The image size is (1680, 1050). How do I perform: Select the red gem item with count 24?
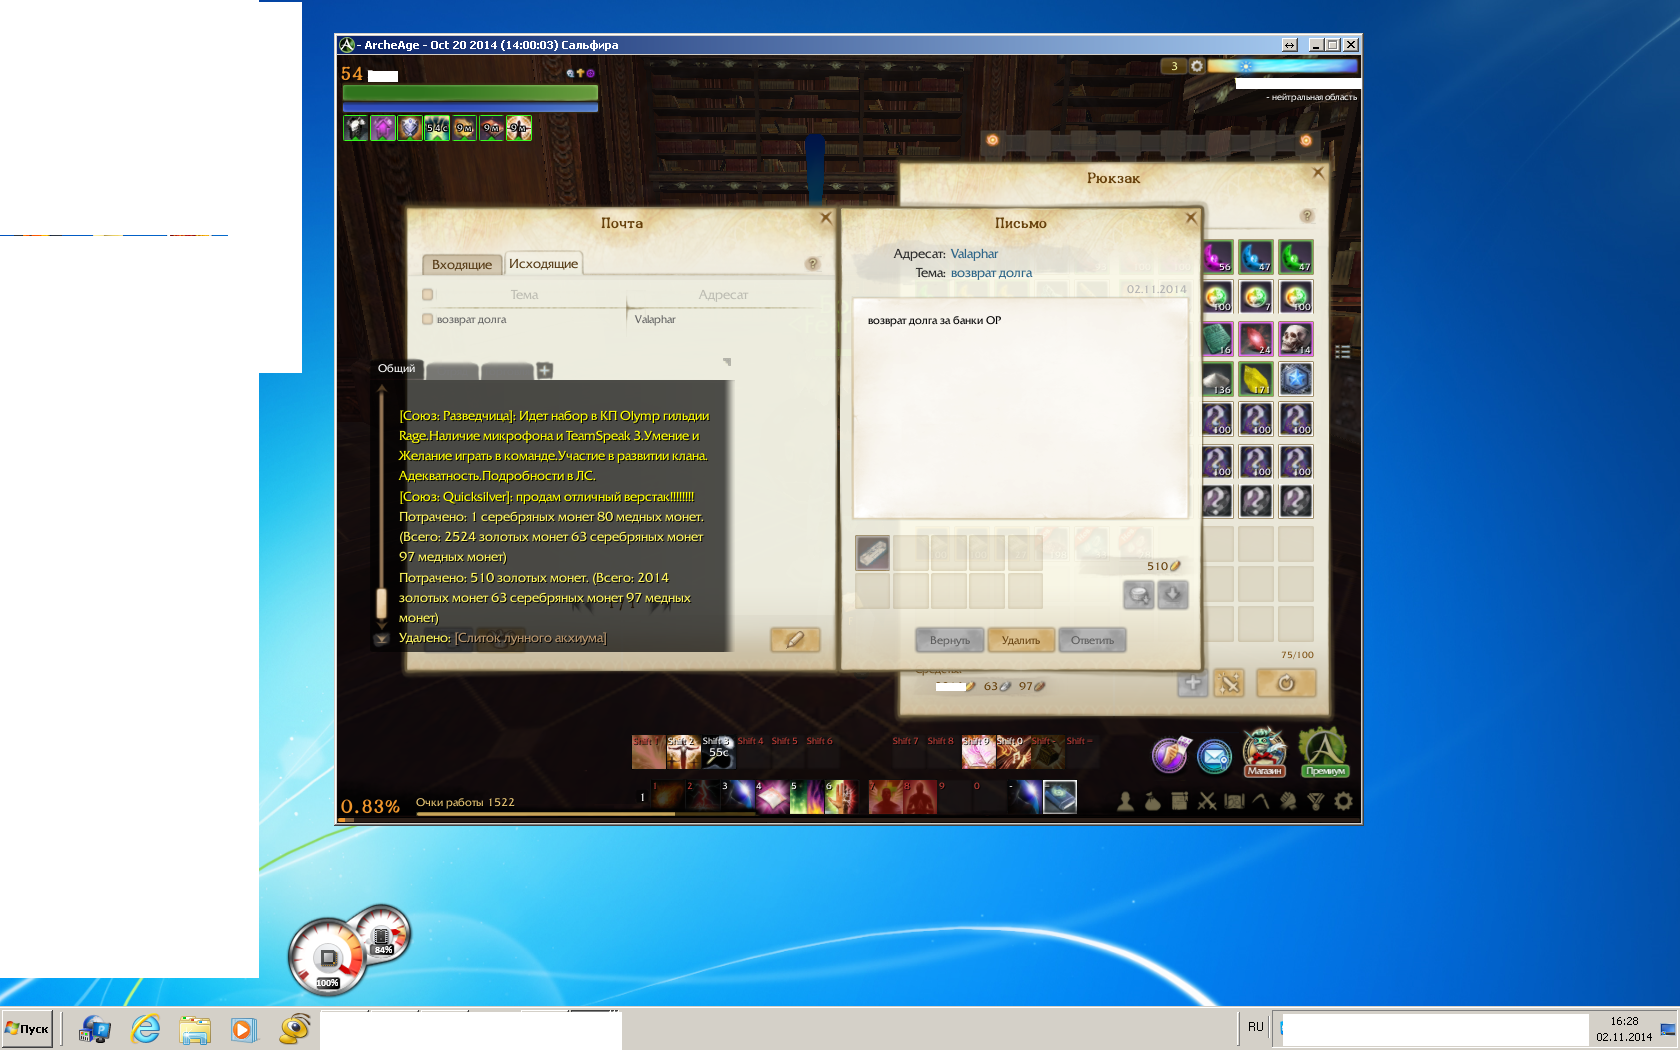[x=1256, y=339]
